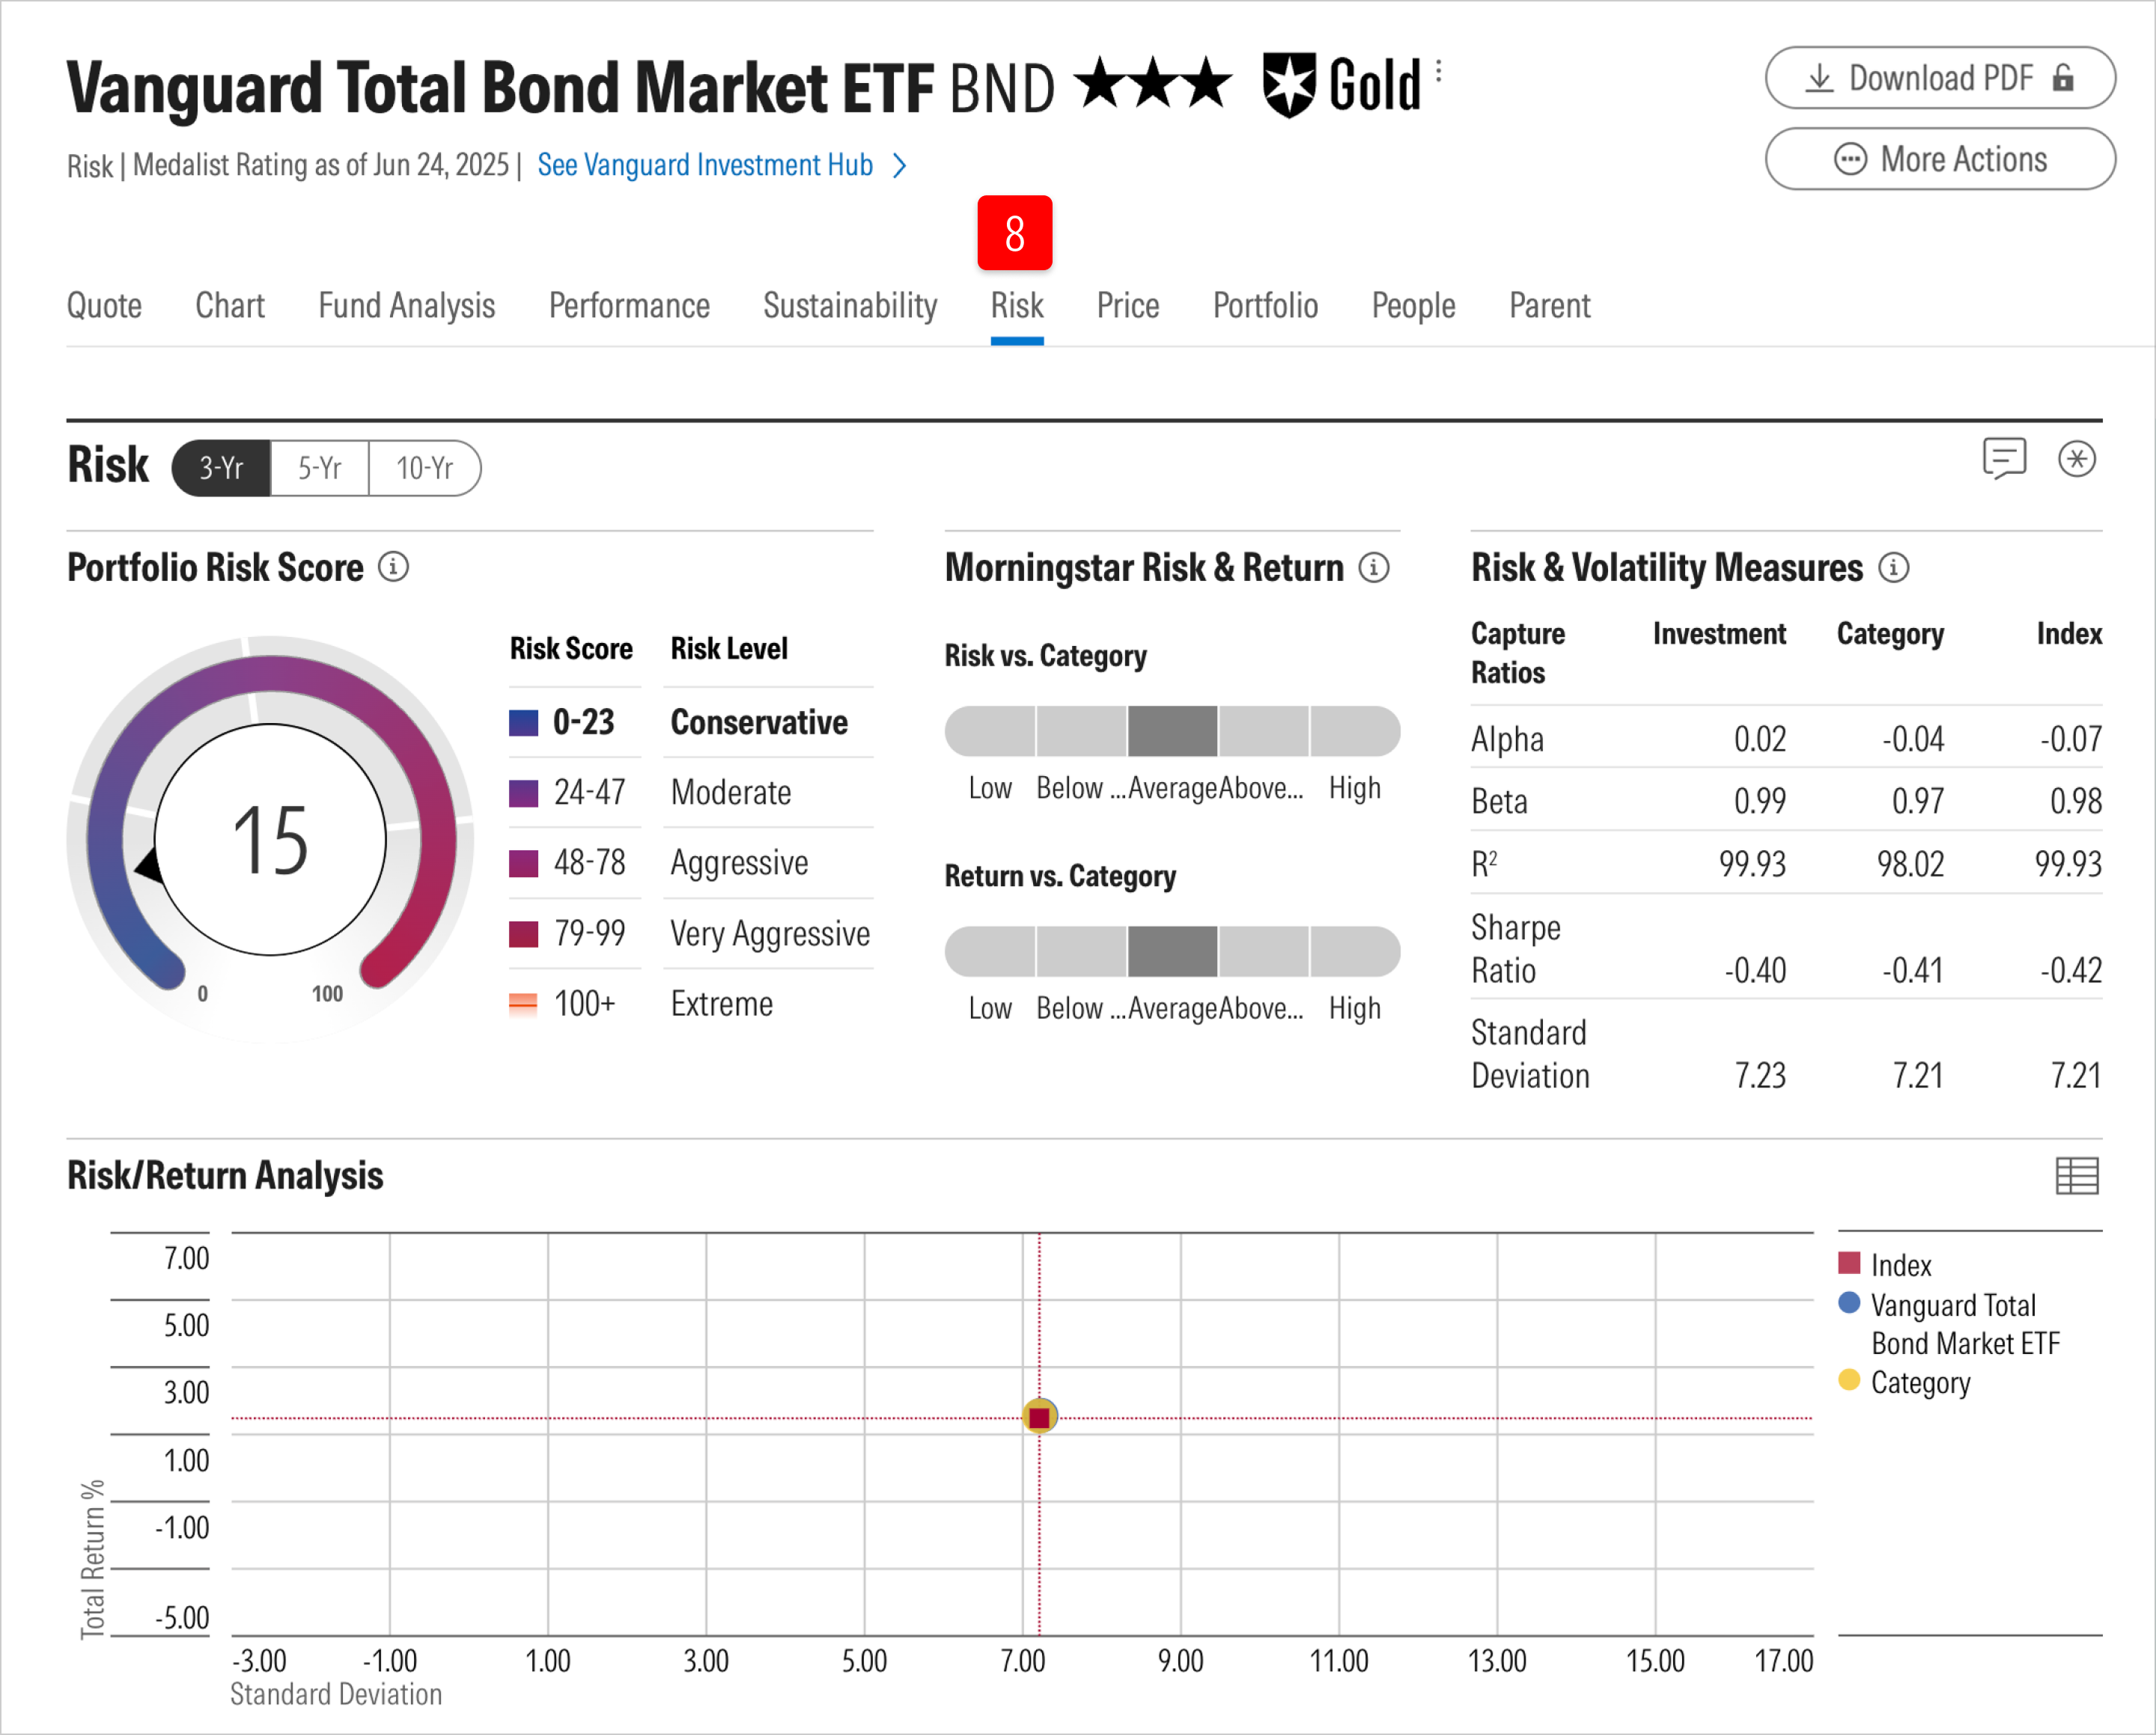Click the Sharpe Ratio investment value -0.40

tap(1755, 970)
